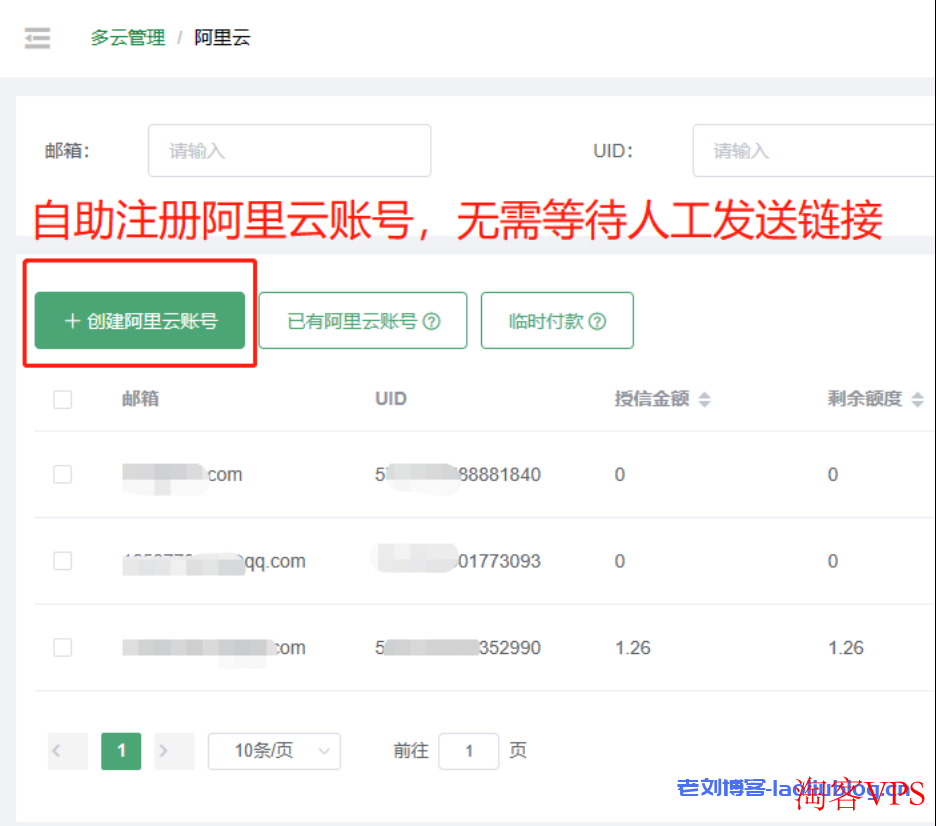Collapse the sidebar with the hamburger icon
The width and height of the screenshot is (936, 826).
click(37, 38)
